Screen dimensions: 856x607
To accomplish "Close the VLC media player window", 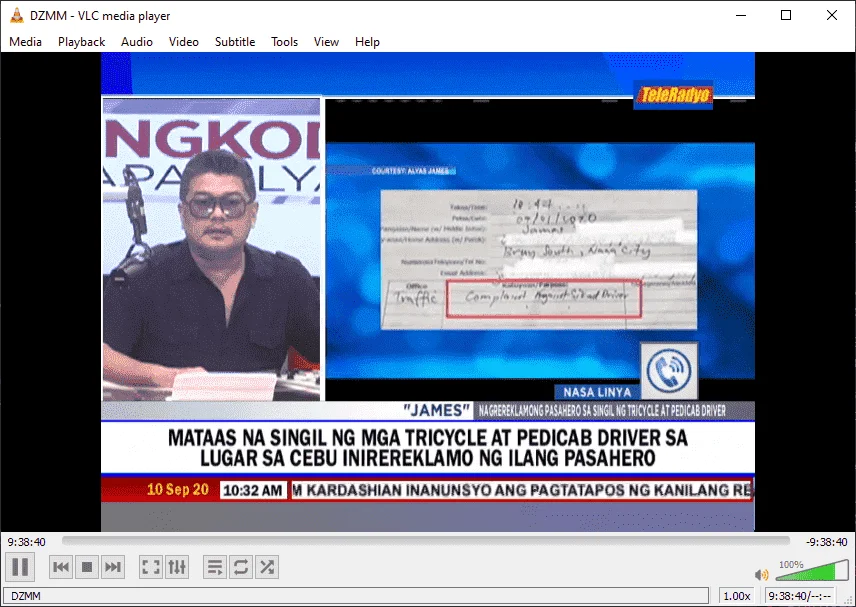I will (831, 15).
